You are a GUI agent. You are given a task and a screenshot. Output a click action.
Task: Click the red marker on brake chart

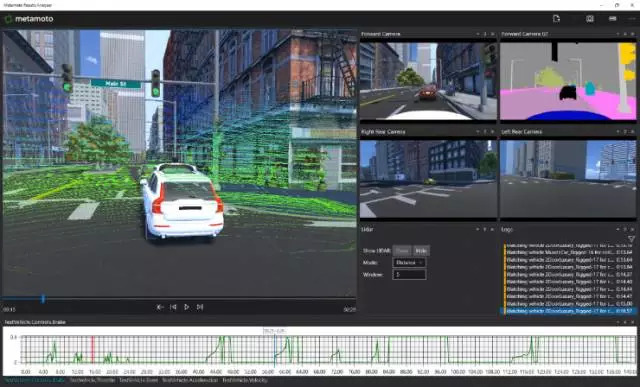(93, 349)
